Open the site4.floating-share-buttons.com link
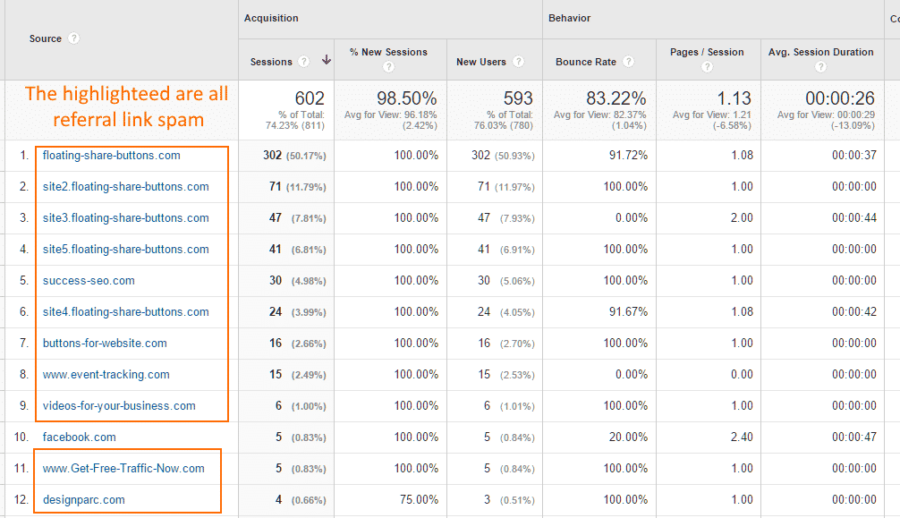Screen dimensions: 900x518 tap(126, 312)
